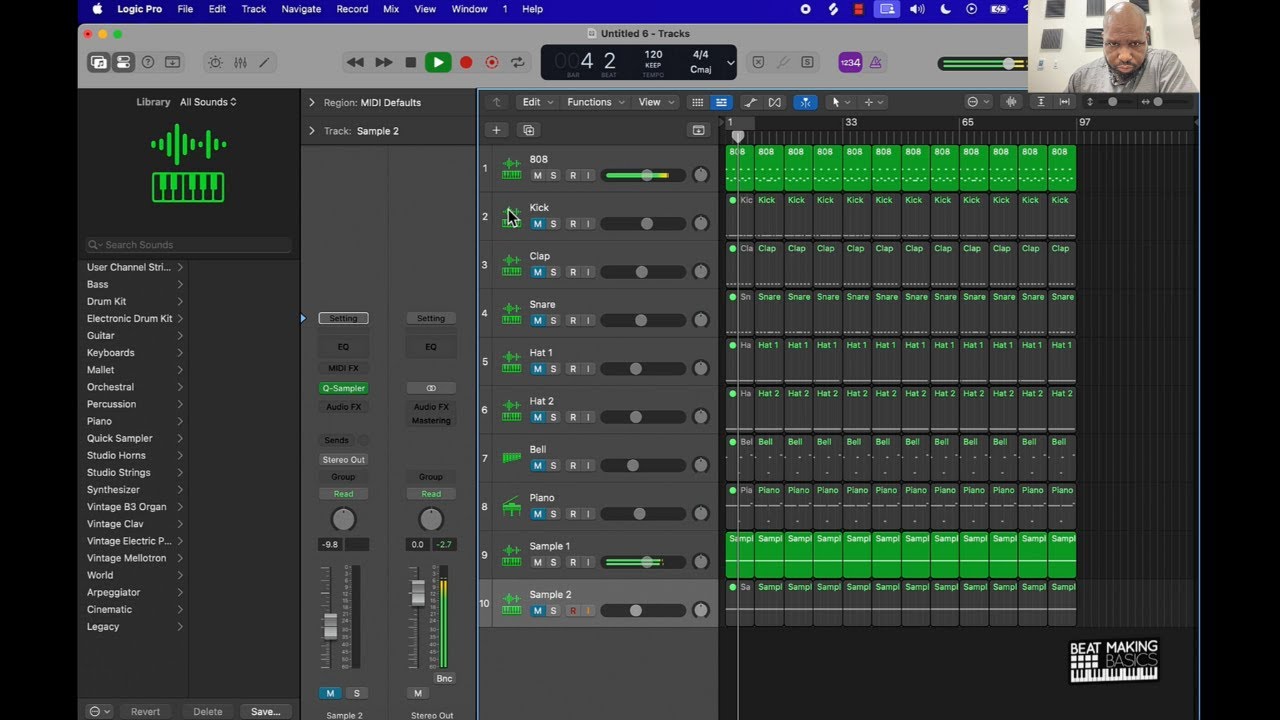This screenshot has height=720, width=1280.
Task: Toggle the Cycle loop button
Action: (x=517, y=62)
